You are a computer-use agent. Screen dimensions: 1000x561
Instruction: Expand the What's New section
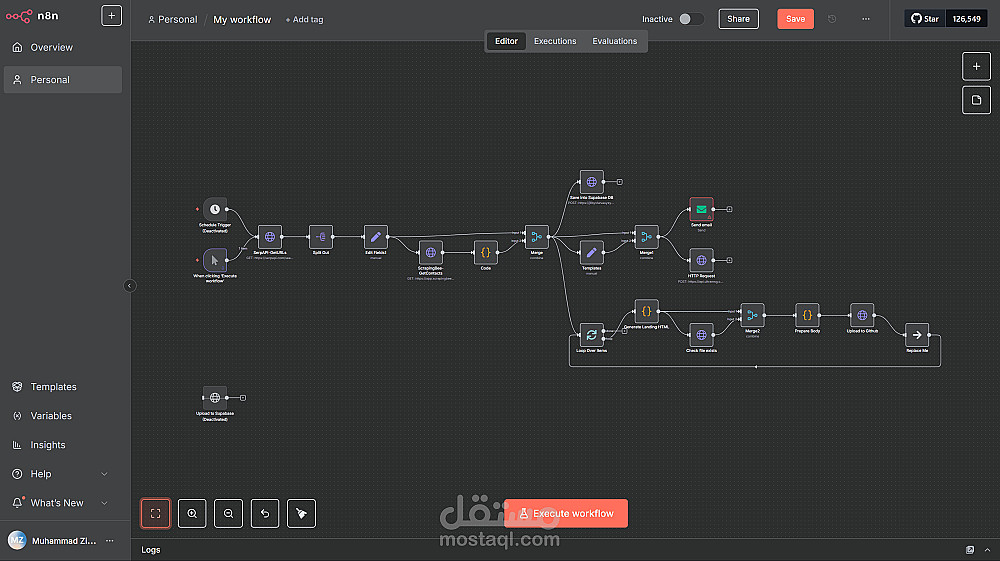(x=105, y=503)
